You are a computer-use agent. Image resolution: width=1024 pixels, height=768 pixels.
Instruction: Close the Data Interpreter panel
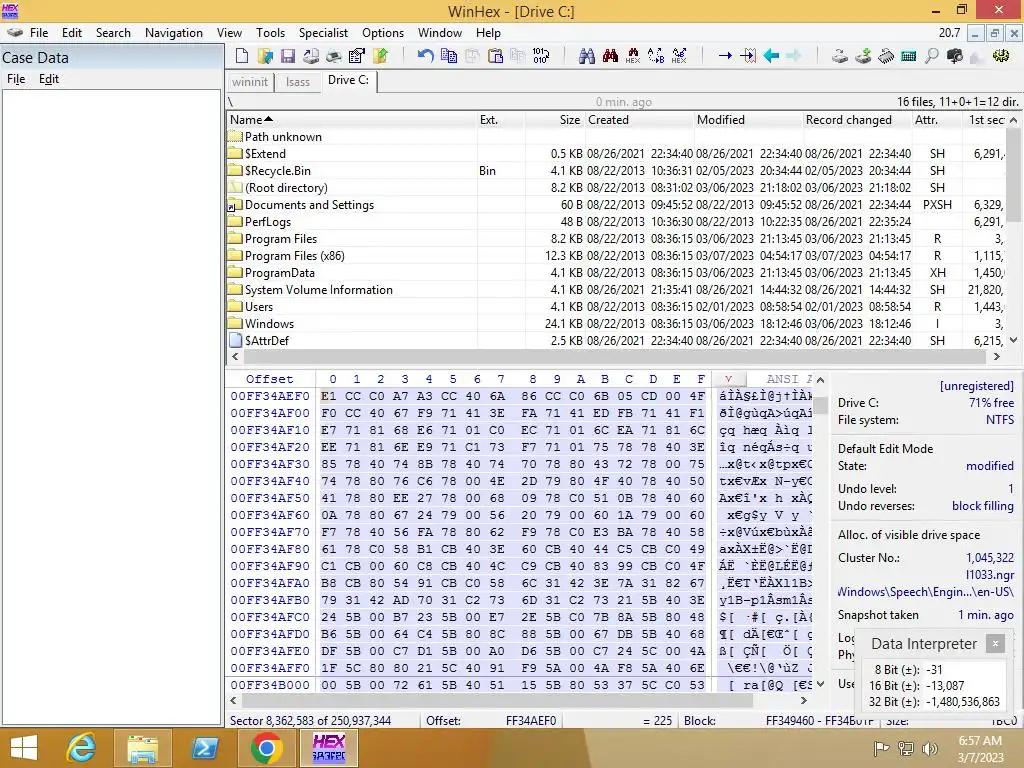(995, 644)
